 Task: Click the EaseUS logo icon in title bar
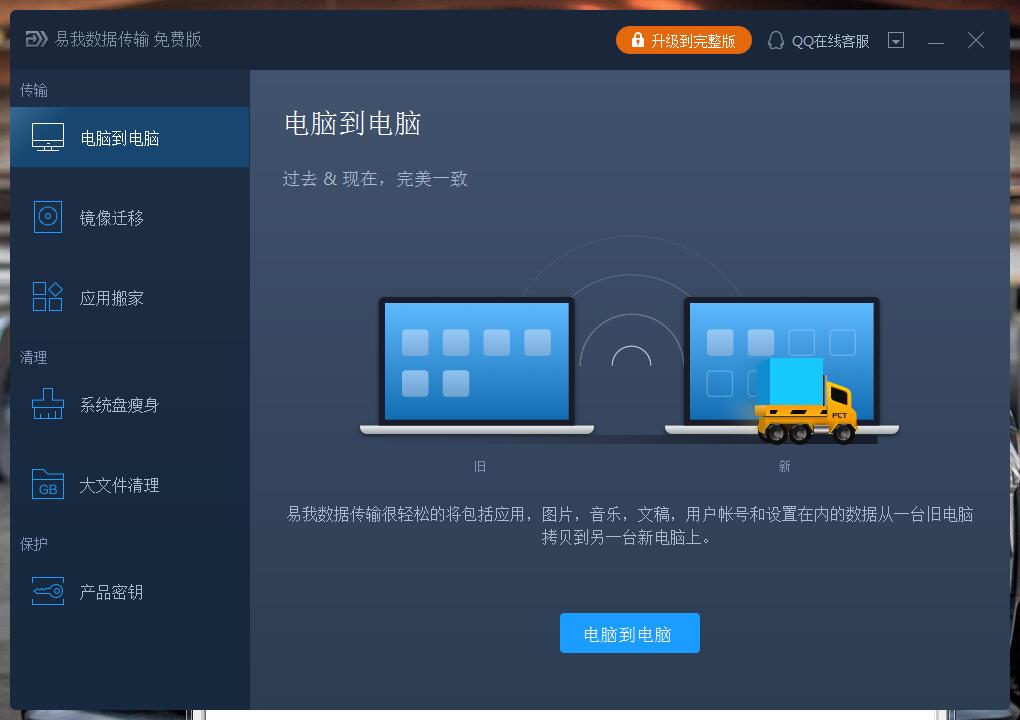point(36,40)
